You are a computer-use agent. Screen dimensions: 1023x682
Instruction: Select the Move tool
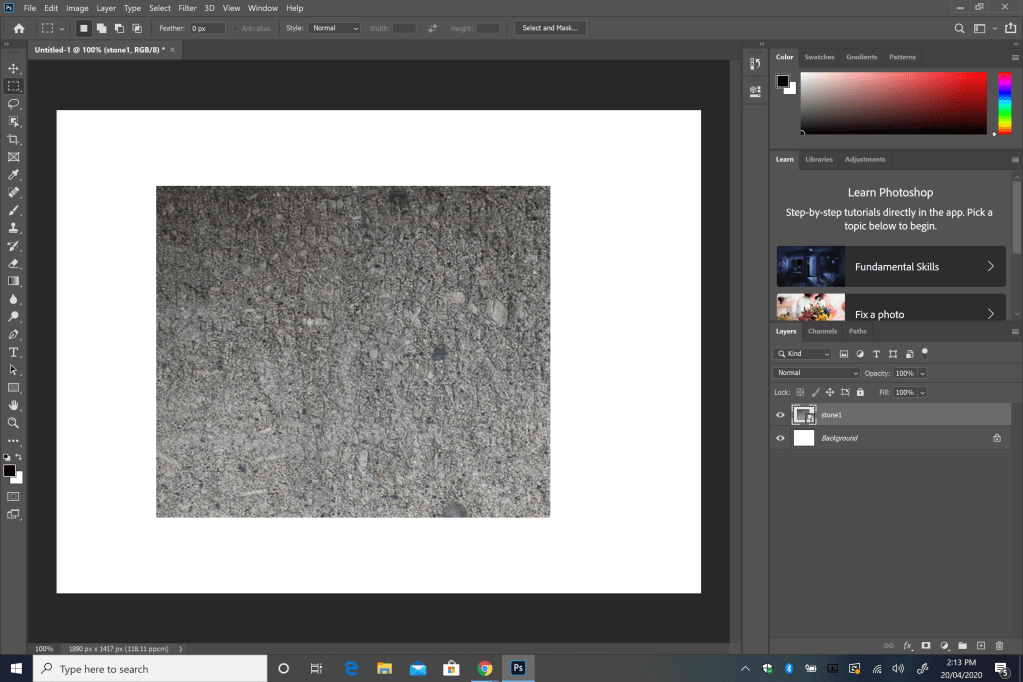14,68
